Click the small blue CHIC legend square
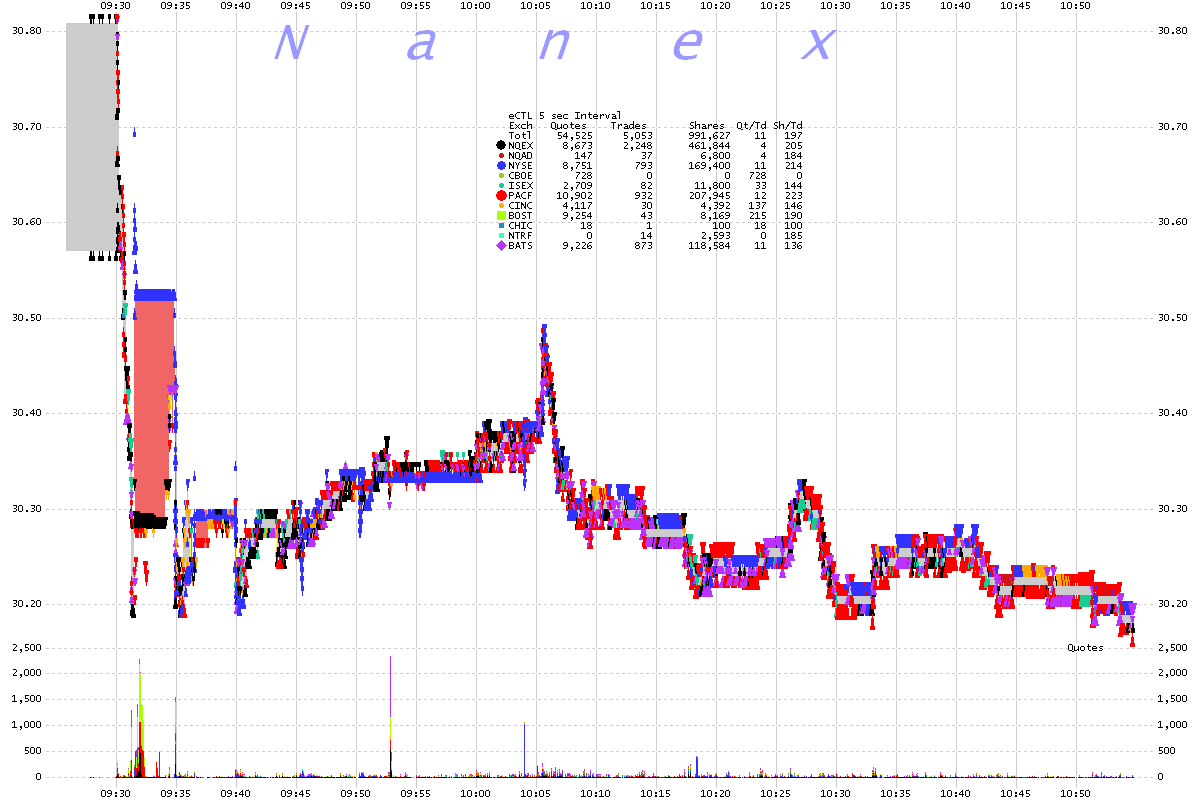Viewport: 1200px width, 800px height. 501,225
